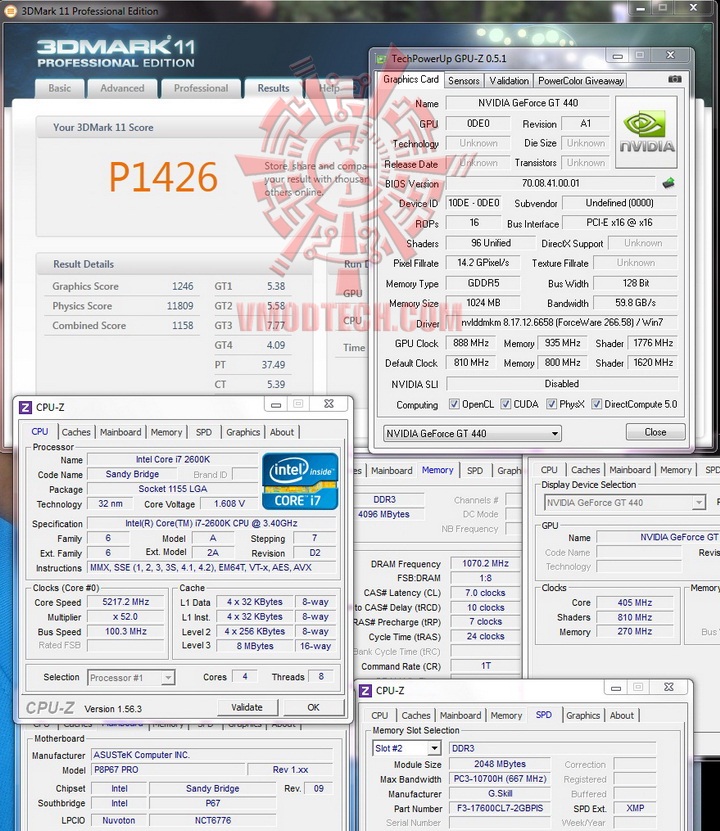The image size is (720, 831).
Task: Minimize the GPU-Z window
Action: coord(617,56)
